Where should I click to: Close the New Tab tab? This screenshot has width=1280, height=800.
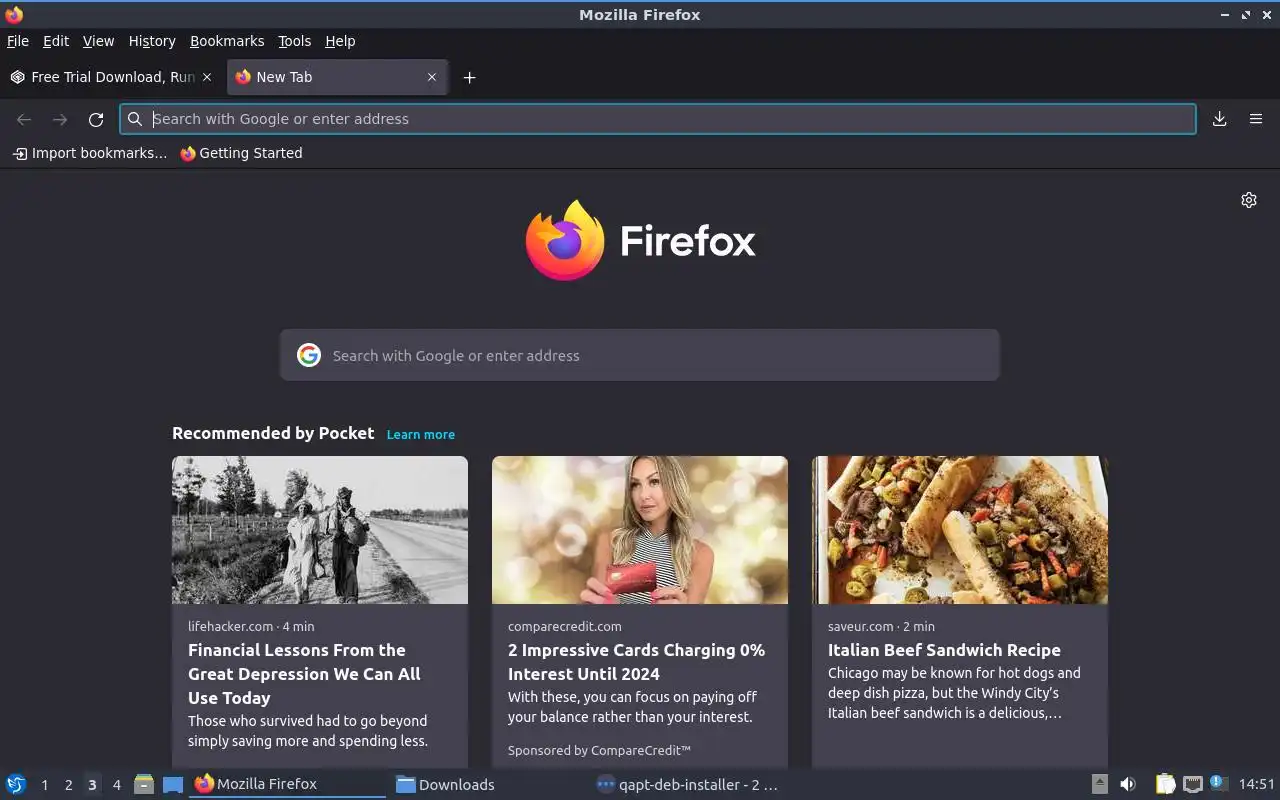point(432,77)
